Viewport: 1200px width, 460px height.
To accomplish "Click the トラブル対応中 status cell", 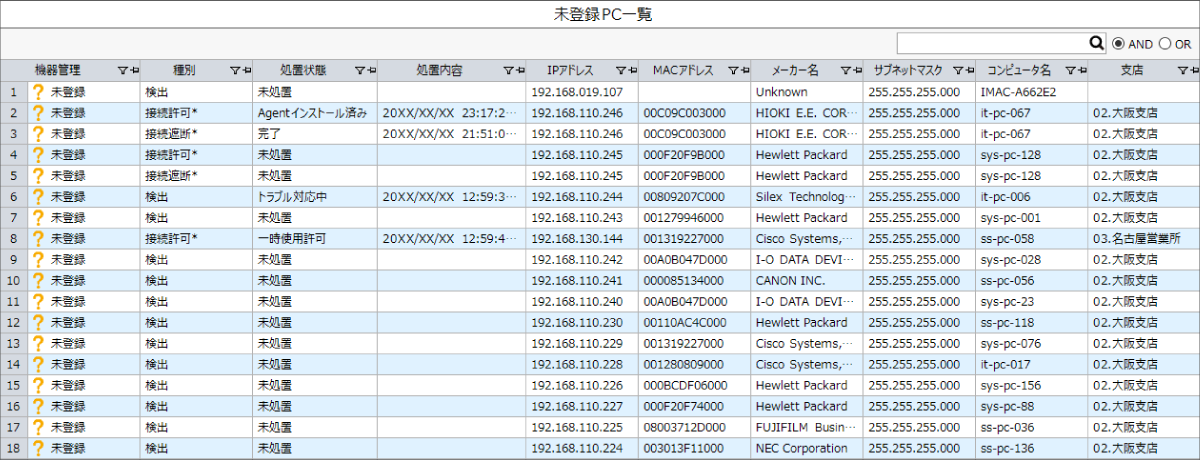I will tap(315, 196).
